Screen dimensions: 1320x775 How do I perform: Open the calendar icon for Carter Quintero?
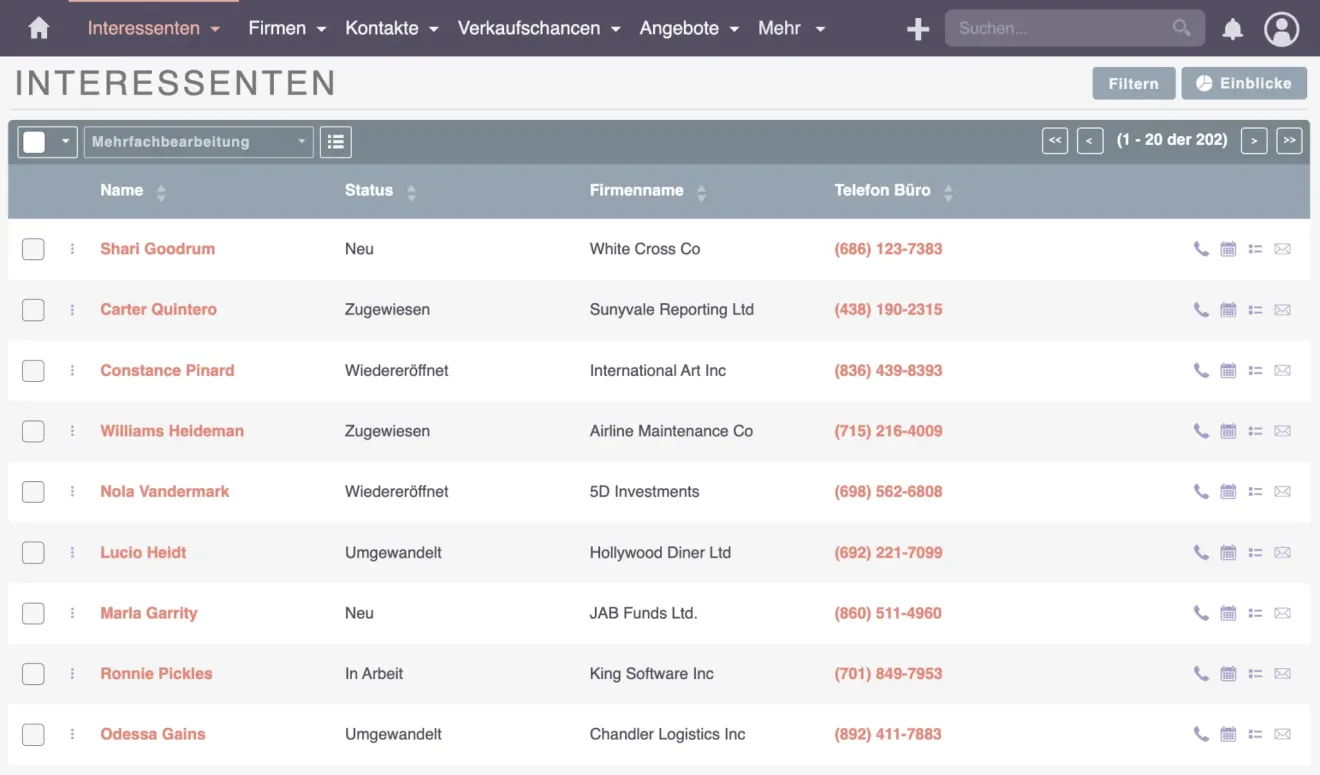(x=1228, y=310)
